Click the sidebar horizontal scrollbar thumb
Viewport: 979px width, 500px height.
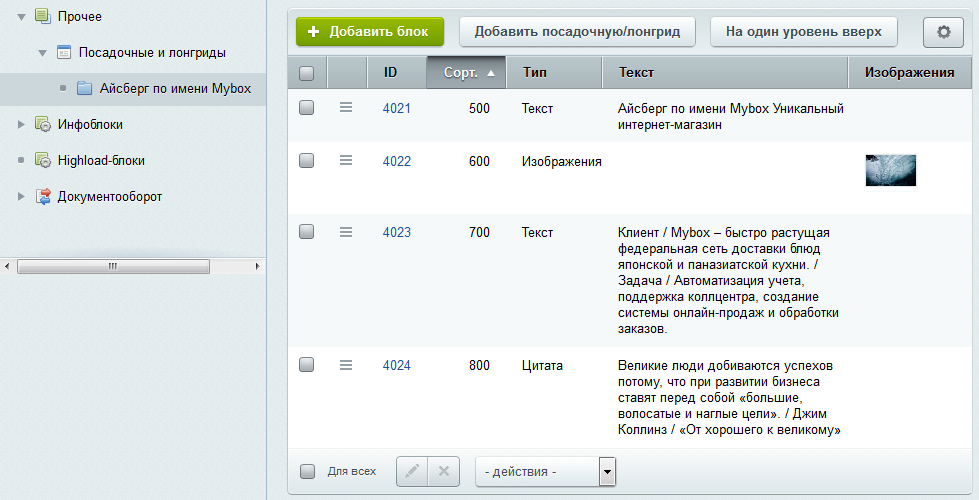[x=113, y=267]
